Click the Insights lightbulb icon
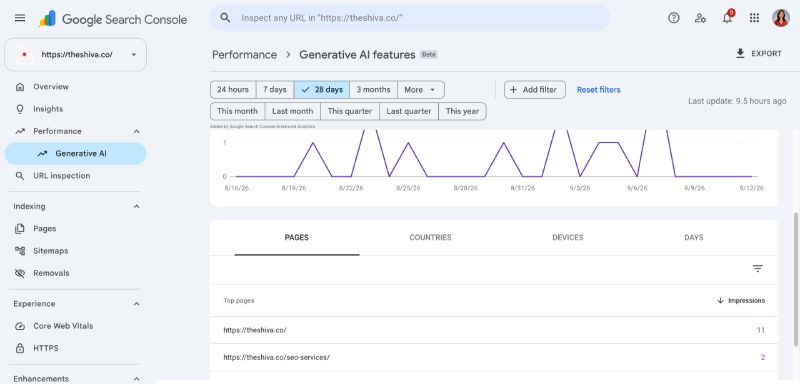This screenshot has height=384, width=800. pyautogui.click(x=20, y=109)
